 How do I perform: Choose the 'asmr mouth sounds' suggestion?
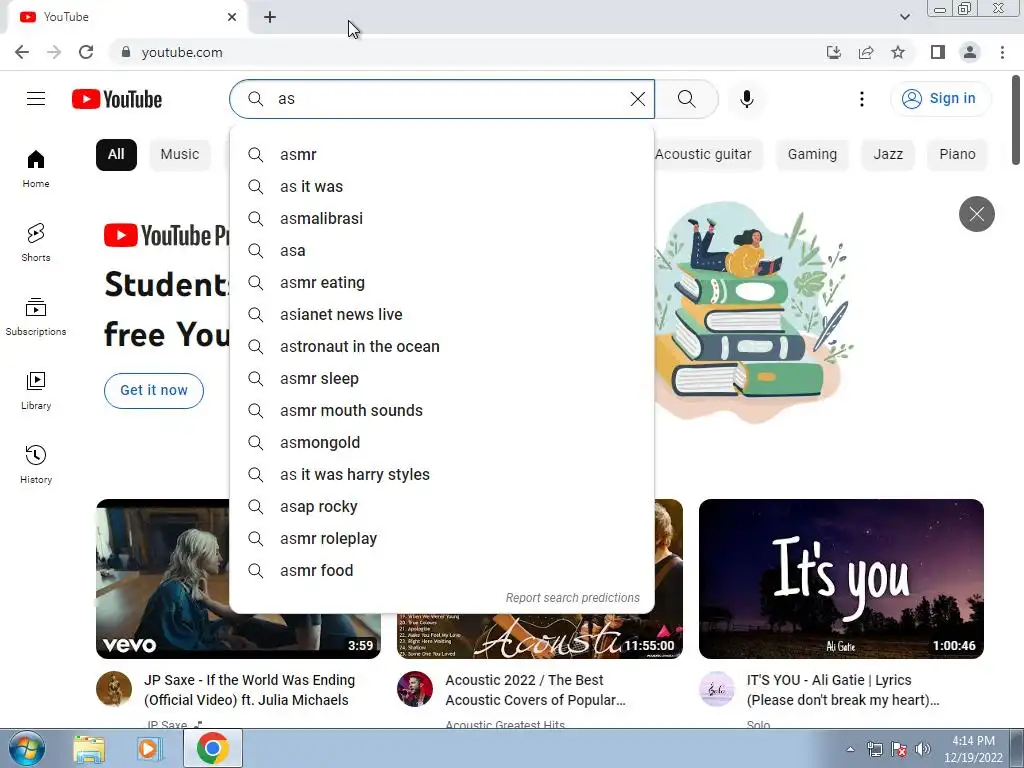(442, 411)
